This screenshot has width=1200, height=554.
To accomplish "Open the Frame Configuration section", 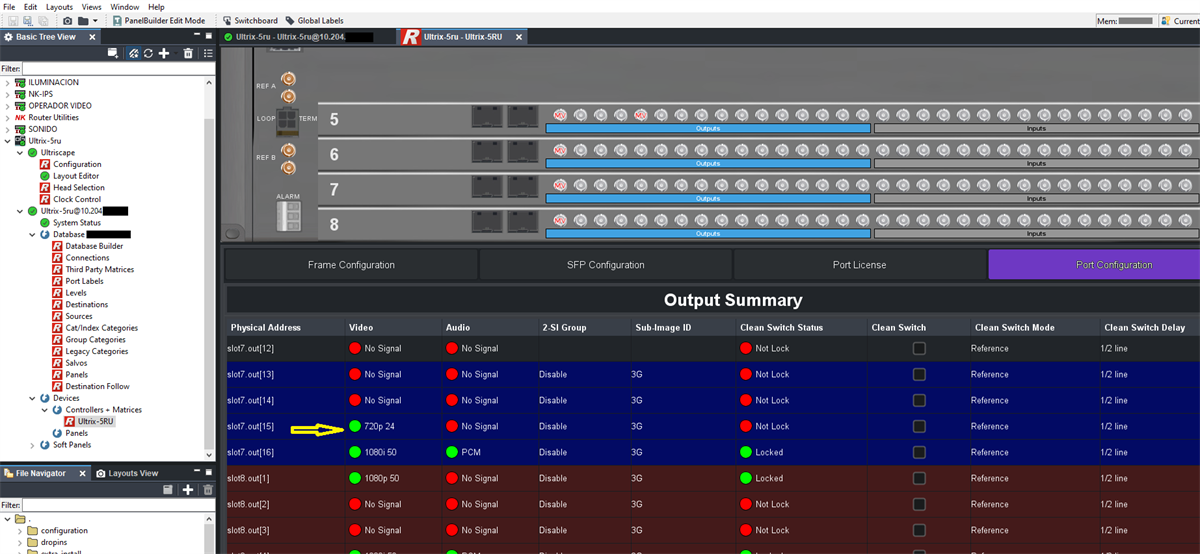I will (x=351, y=265).
